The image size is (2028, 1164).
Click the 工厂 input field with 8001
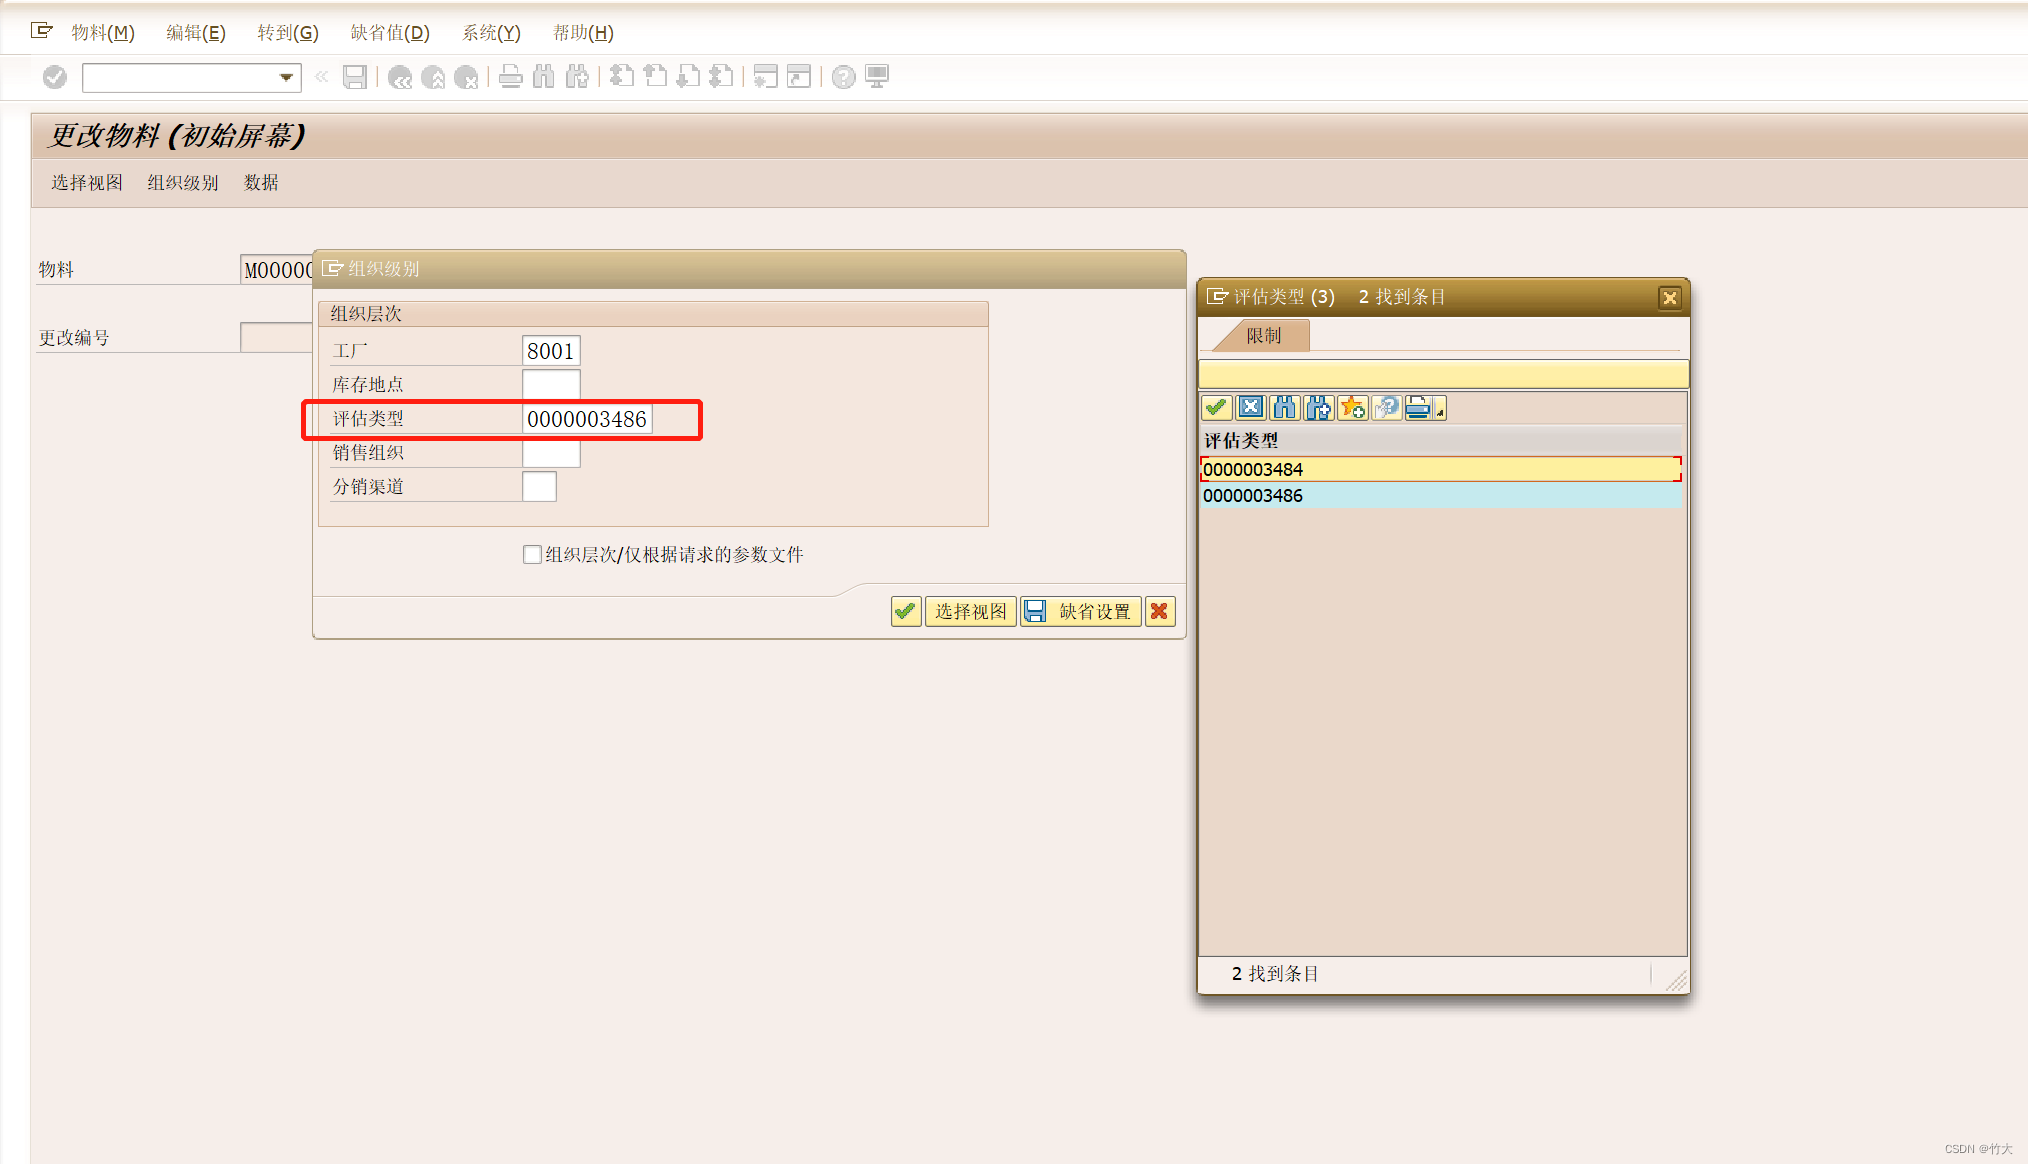click(550, 351)
